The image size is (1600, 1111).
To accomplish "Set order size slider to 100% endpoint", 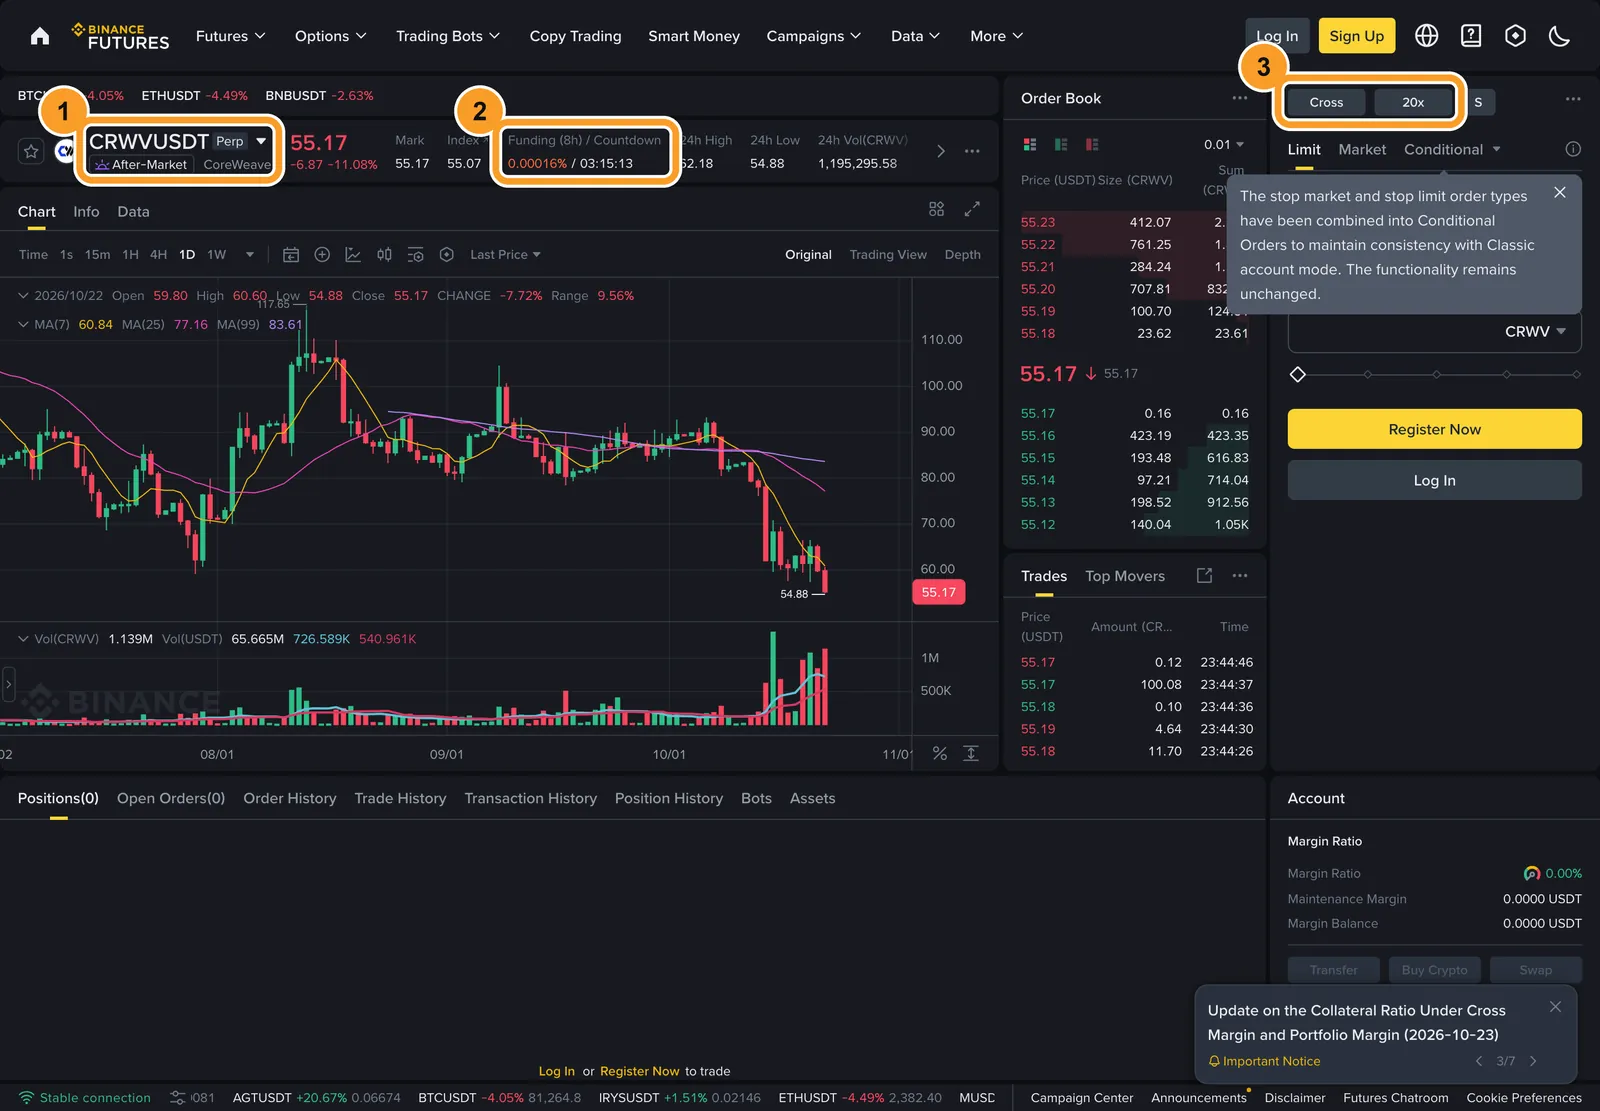I will [x=1576, y=374].
